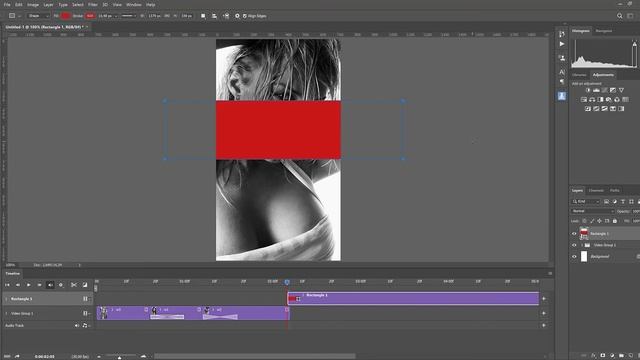
Task: Open the File menu
Action: [x=7, y=4]
